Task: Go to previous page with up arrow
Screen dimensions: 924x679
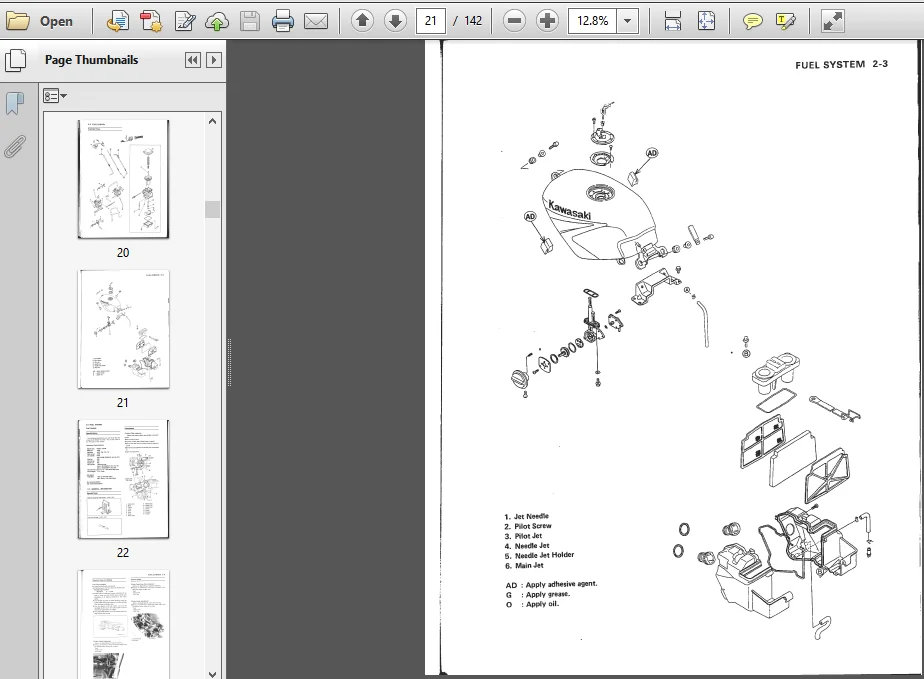Action: click(x=362, y=21)
